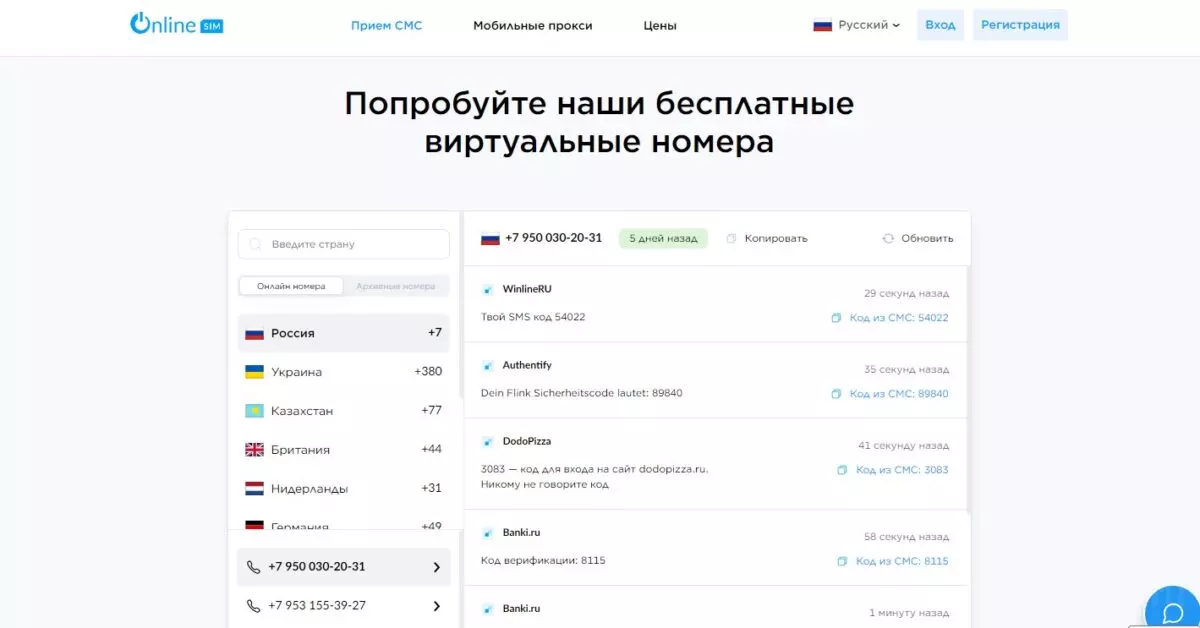Click the copy icon for code 3083
The image size is (1200, 628).
[x=842, y=470]
